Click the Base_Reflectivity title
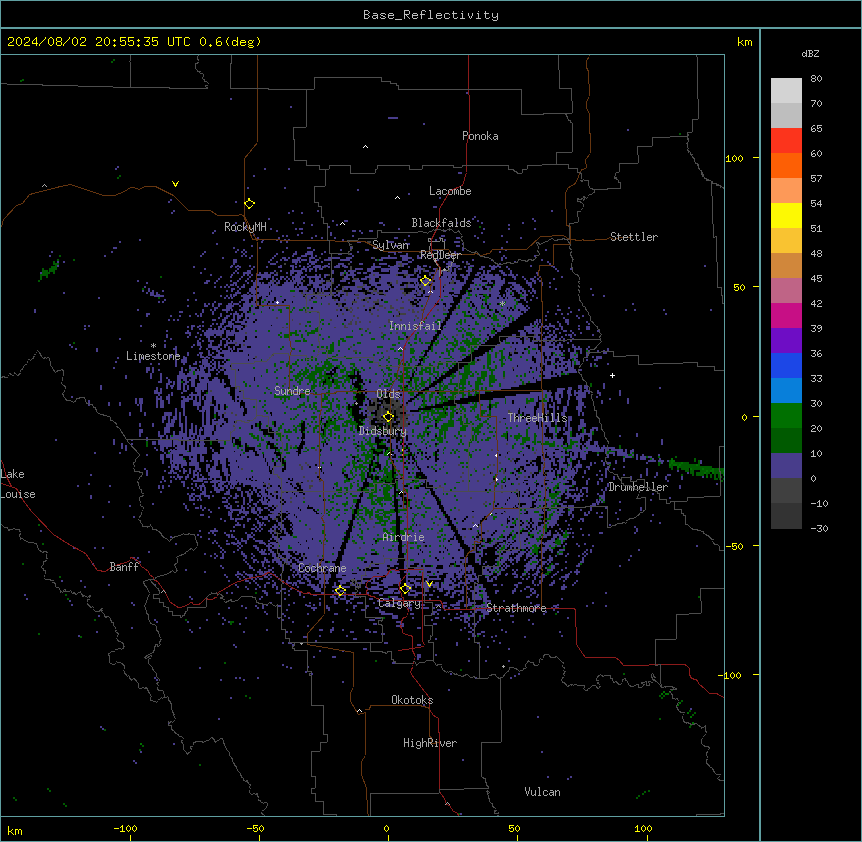 (x=431, y=15)
